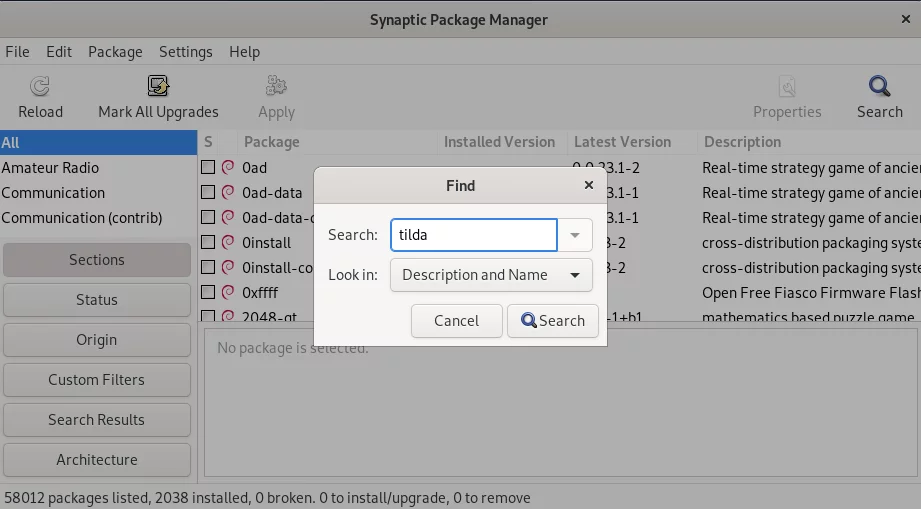921x509 pixels.
Task: Click Debian swirl icon beside 0ad-data
Action: pos(228,192)
